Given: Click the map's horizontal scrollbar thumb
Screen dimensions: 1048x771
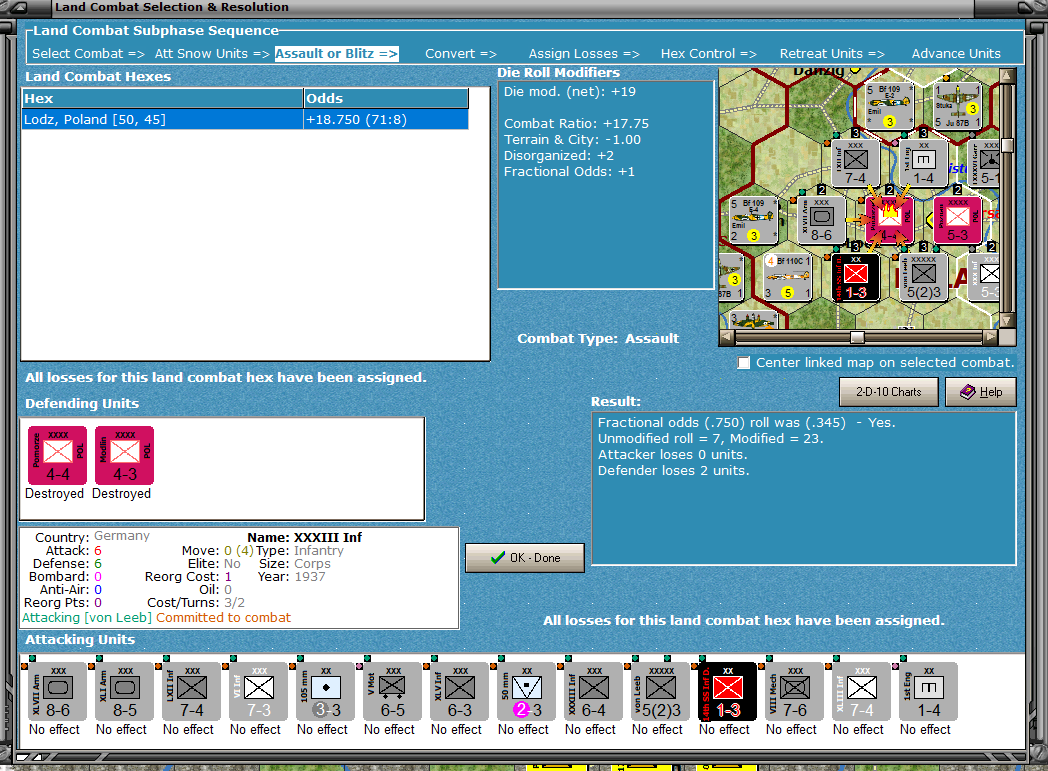Looking at the screenshot, I should [857, 337].
